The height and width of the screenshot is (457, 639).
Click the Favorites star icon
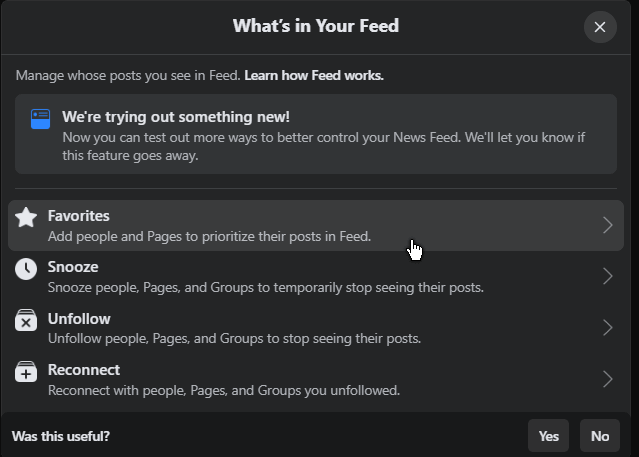pos(26,217)
